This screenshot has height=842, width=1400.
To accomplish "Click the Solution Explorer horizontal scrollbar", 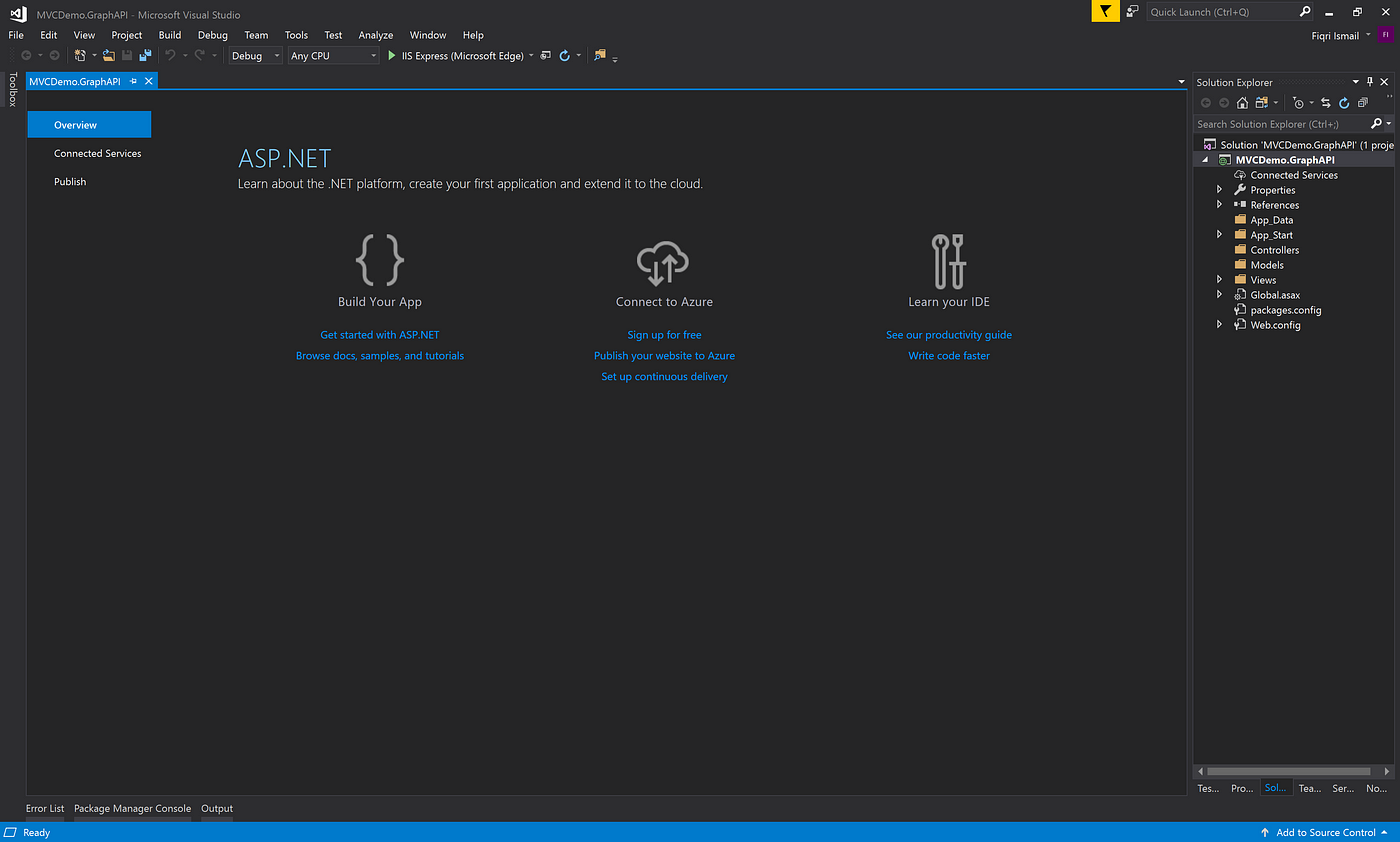I will click(x=1288, y=771).
